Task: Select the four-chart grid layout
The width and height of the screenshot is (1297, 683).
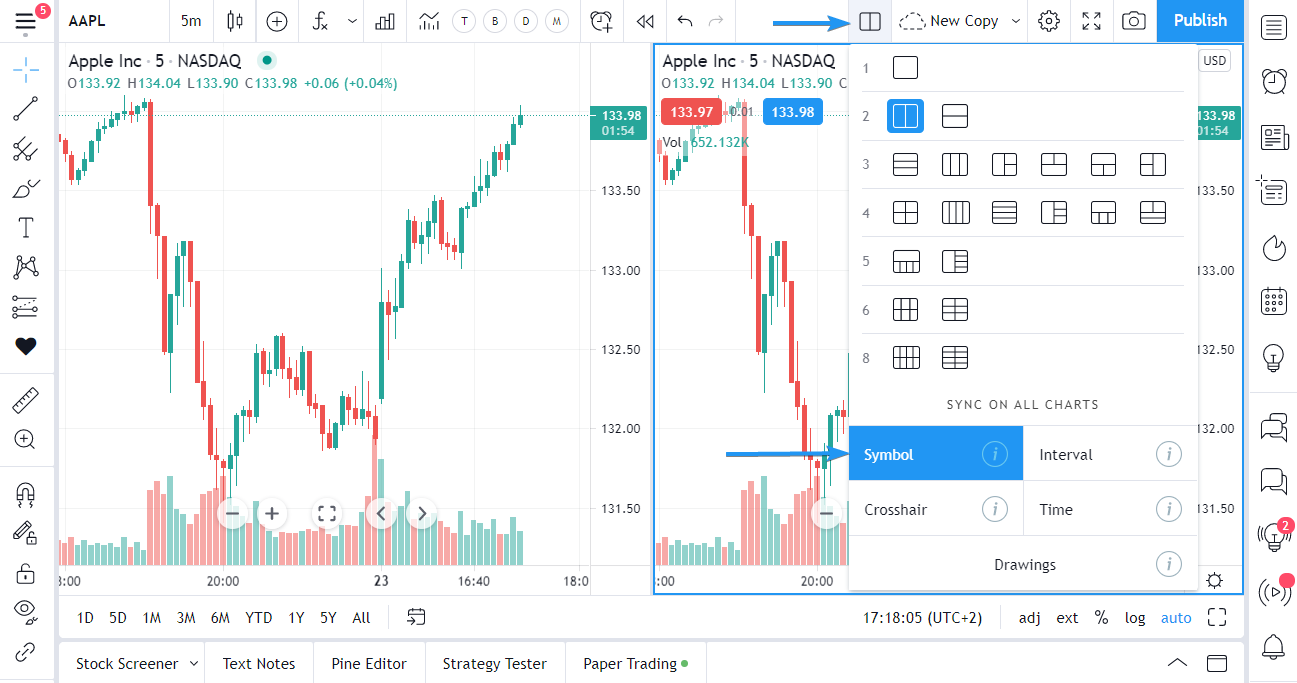Action: [905, 213]
